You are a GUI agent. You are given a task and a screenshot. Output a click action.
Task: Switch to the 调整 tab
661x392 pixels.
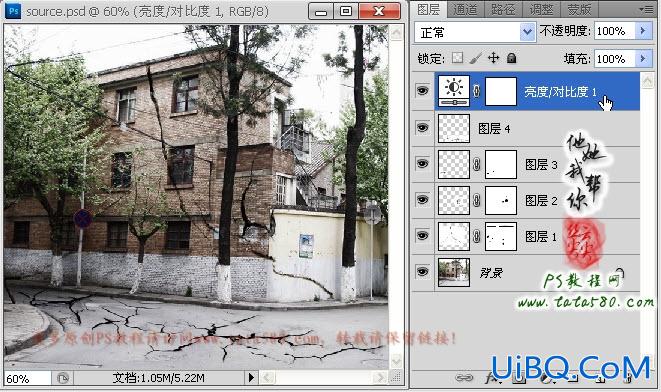point(541,9)
